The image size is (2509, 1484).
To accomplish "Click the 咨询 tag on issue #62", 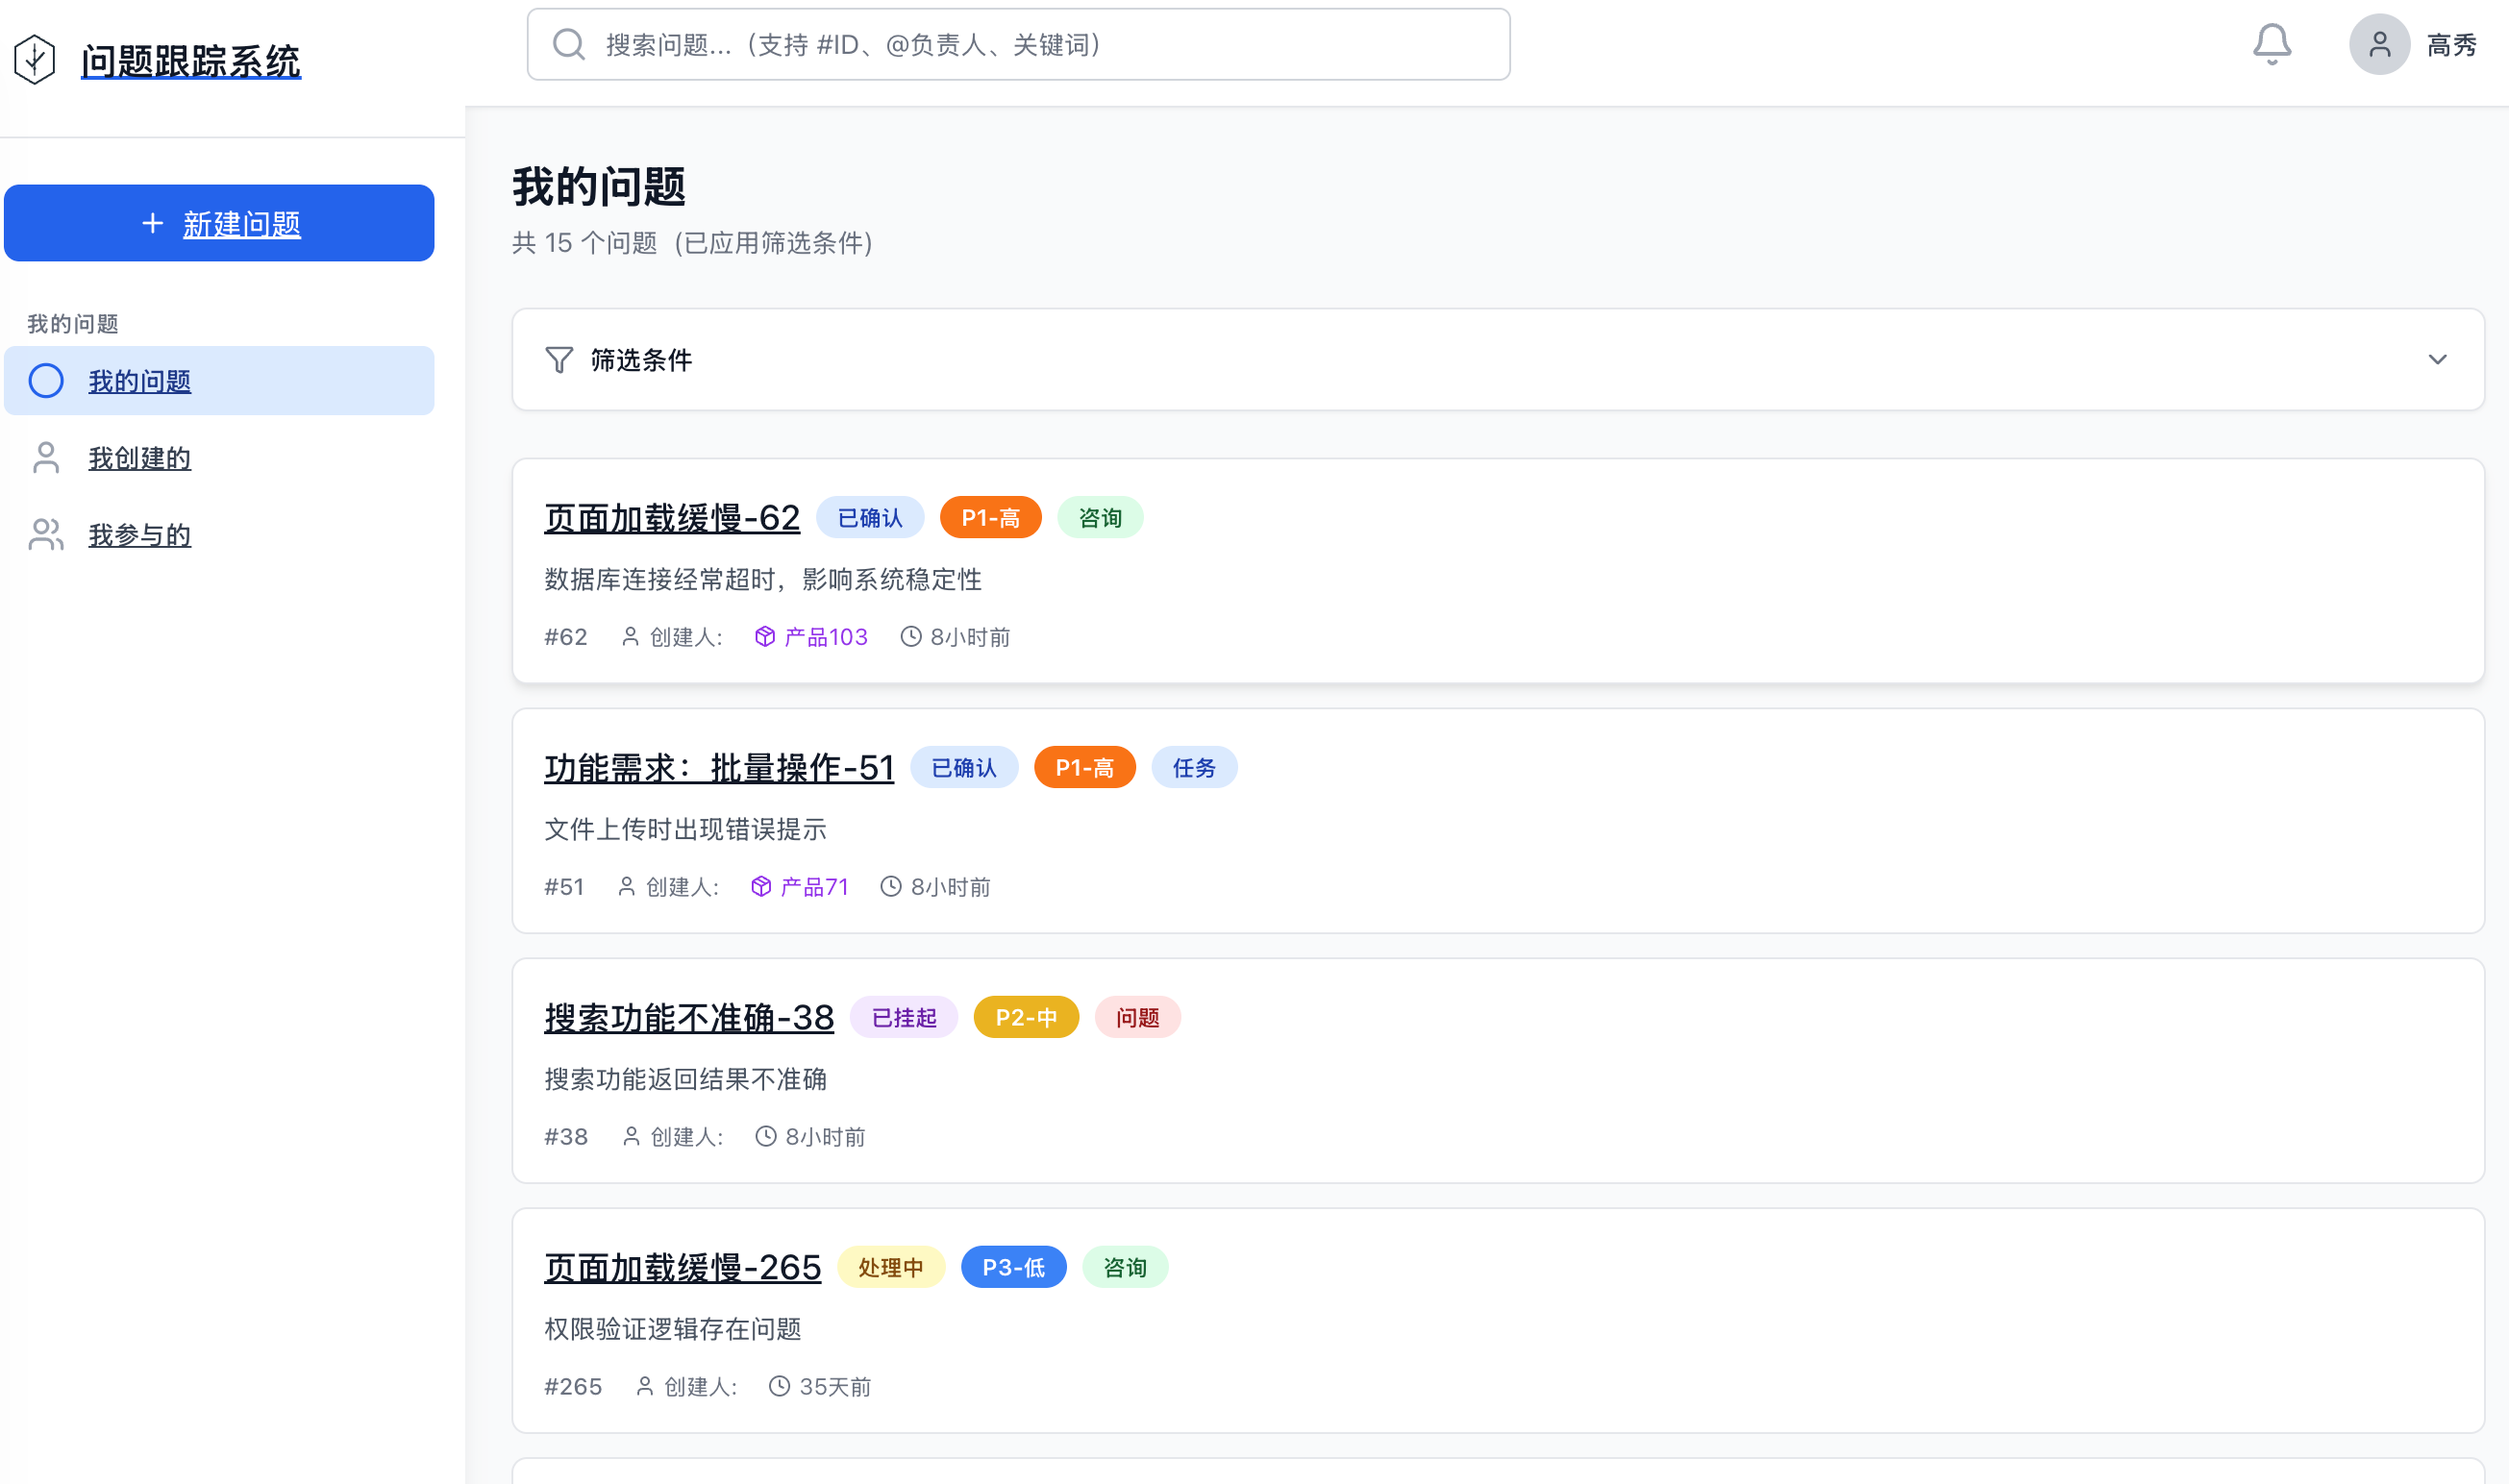I will (x=1100, y=517).
